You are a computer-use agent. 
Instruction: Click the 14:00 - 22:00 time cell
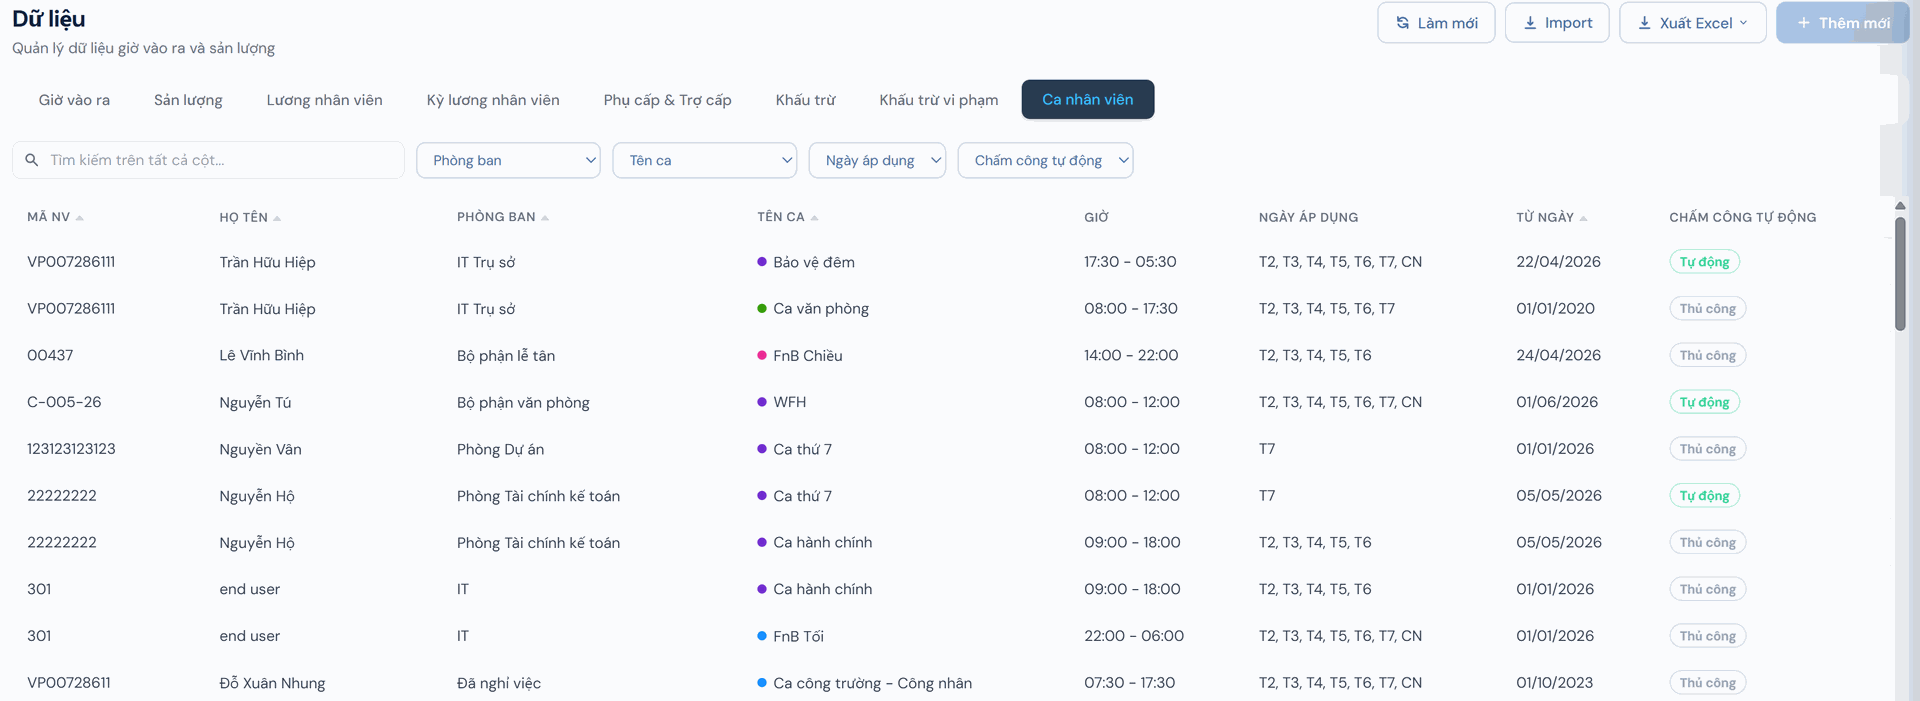tap(1131, 355)
